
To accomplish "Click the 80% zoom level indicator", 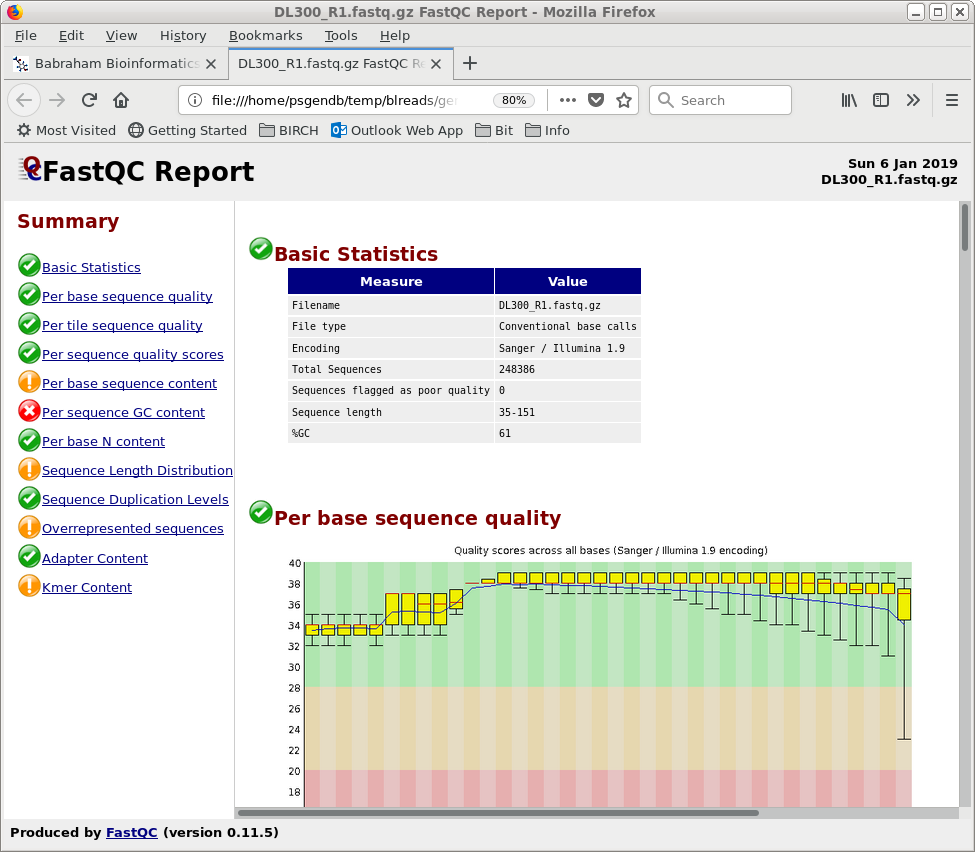I will 514,100.
